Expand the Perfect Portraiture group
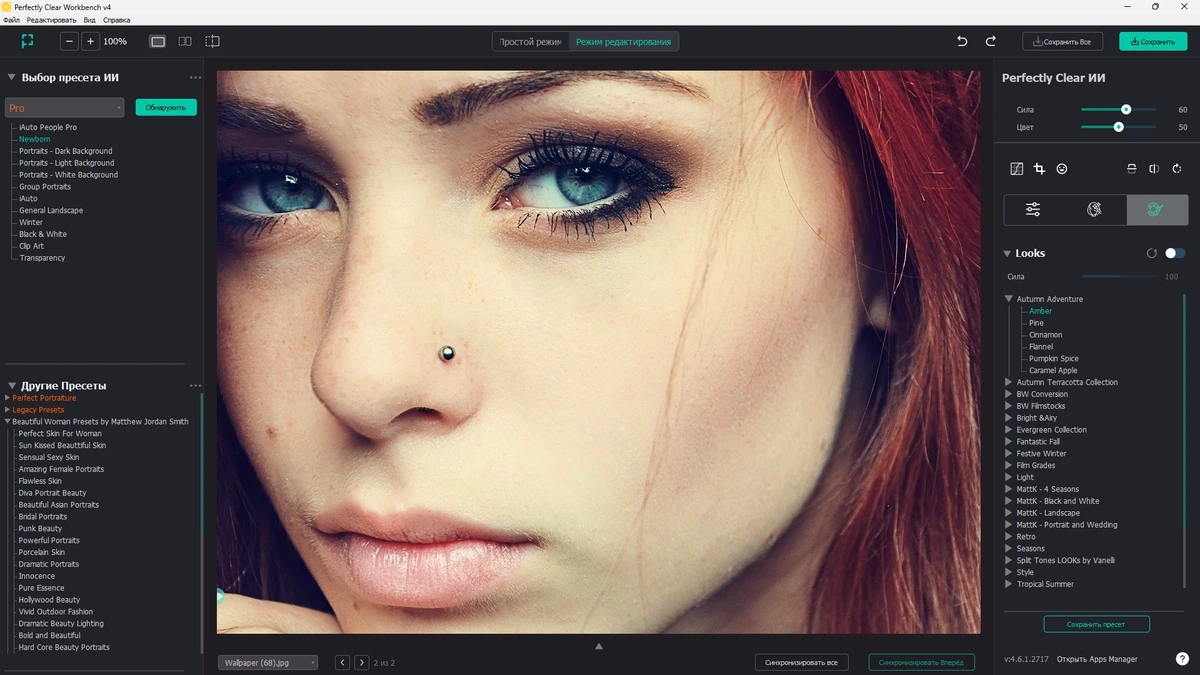The image size is (1200, 675). tap(8, 398)
